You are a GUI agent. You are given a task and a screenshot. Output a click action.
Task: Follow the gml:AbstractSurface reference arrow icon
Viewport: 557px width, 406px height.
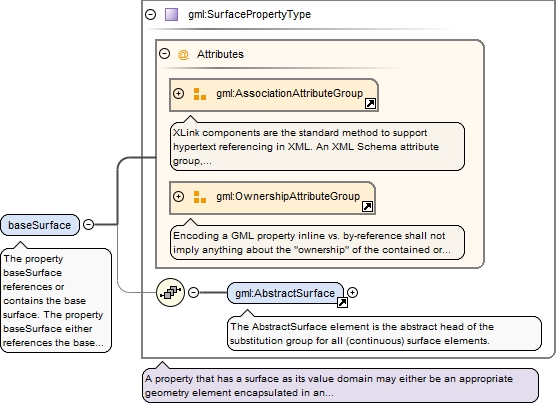pyautogui.click(x=342, y=302)
